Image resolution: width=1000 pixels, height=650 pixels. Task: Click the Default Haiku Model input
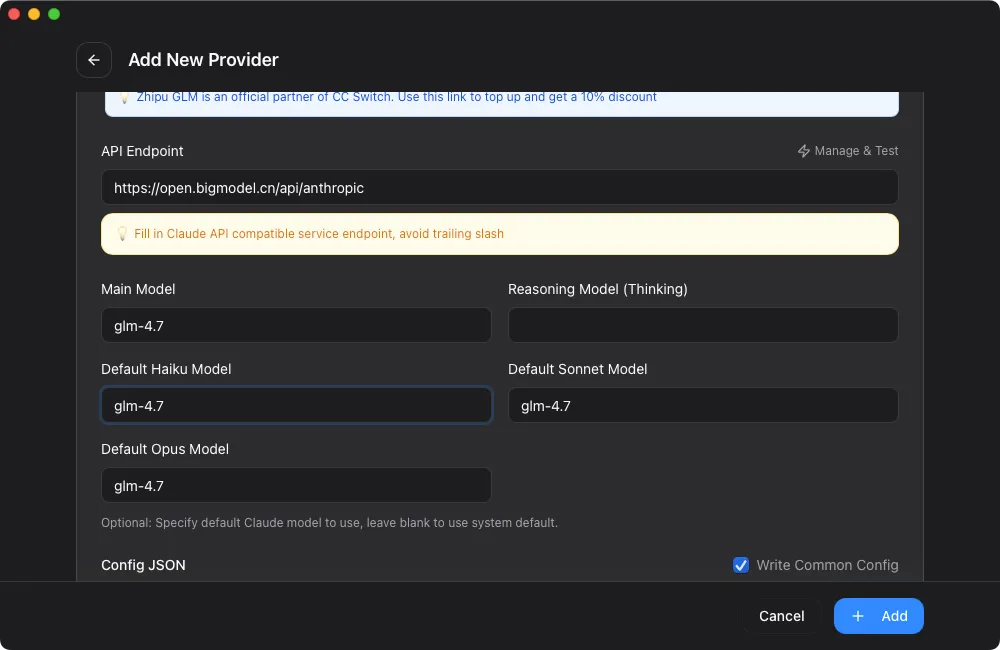pyautogui.click(x=296, y=405)
